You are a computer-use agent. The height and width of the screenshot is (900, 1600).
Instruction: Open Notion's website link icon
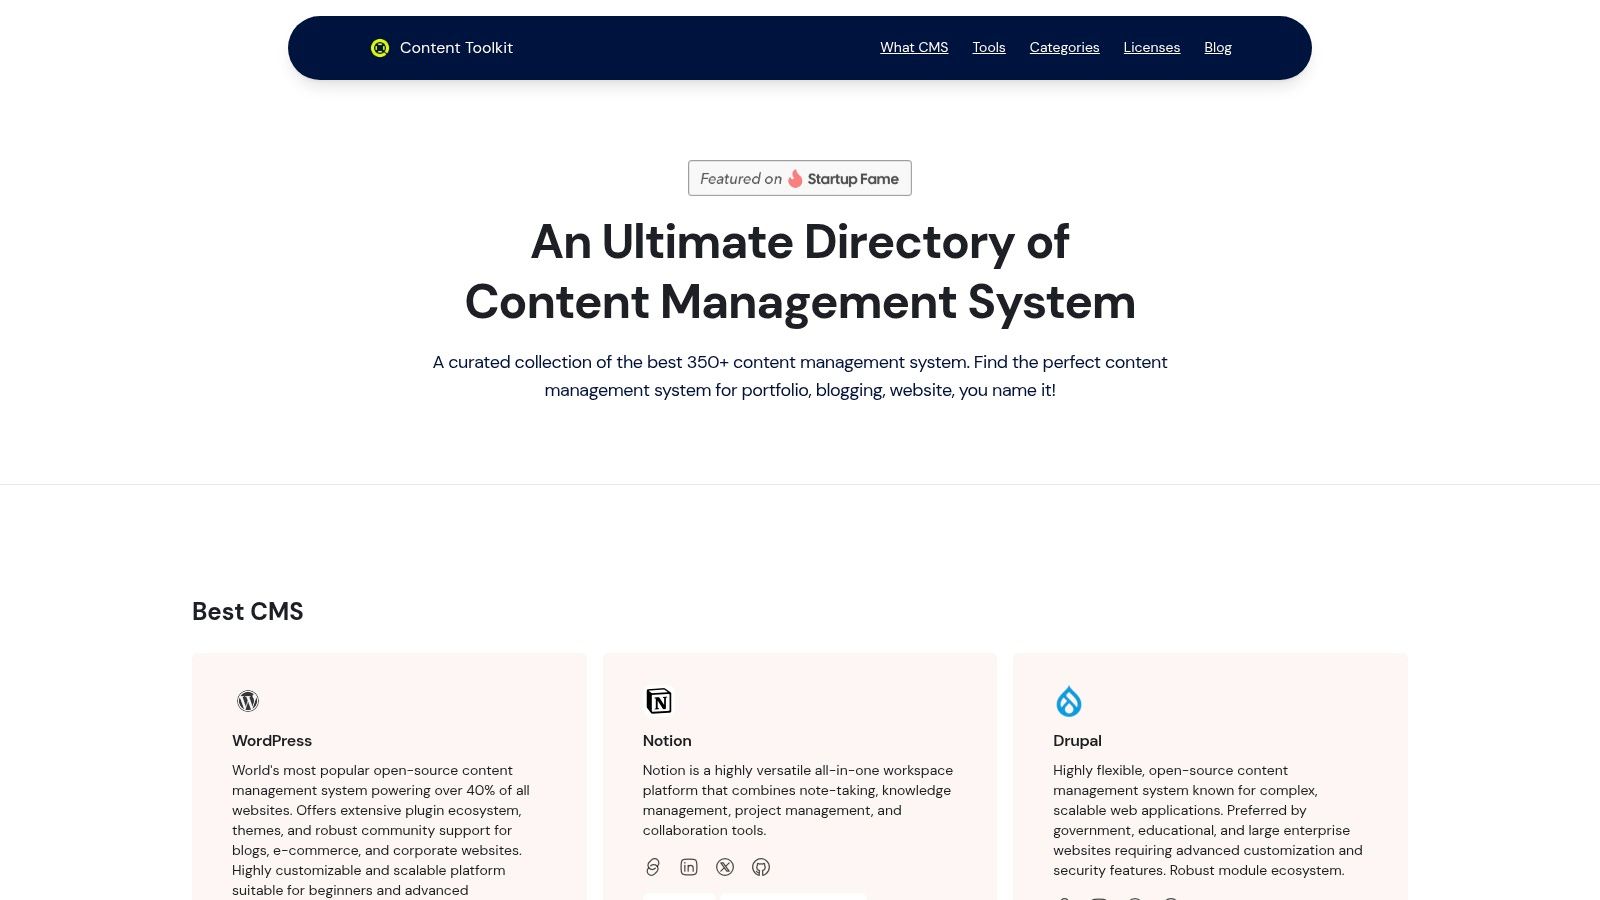(x=653, y=867)
